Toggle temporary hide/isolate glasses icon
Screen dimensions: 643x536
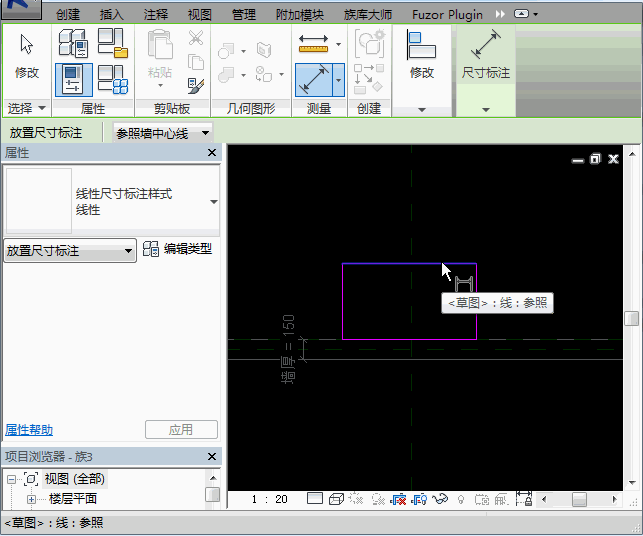pyautogui.click(x=439, y=498)
